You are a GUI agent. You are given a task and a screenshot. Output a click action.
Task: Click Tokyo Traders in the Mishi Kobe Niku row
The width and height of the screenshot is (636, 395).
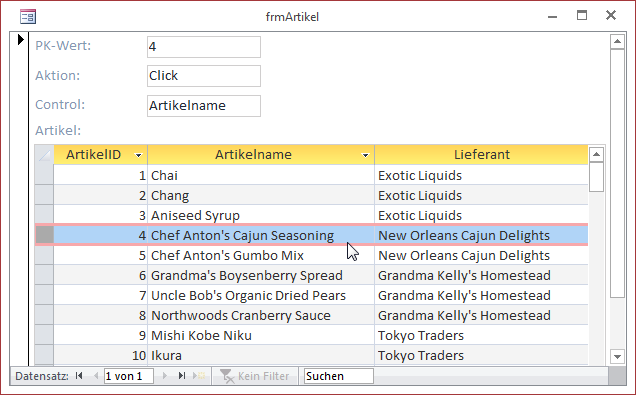point(481,335)
